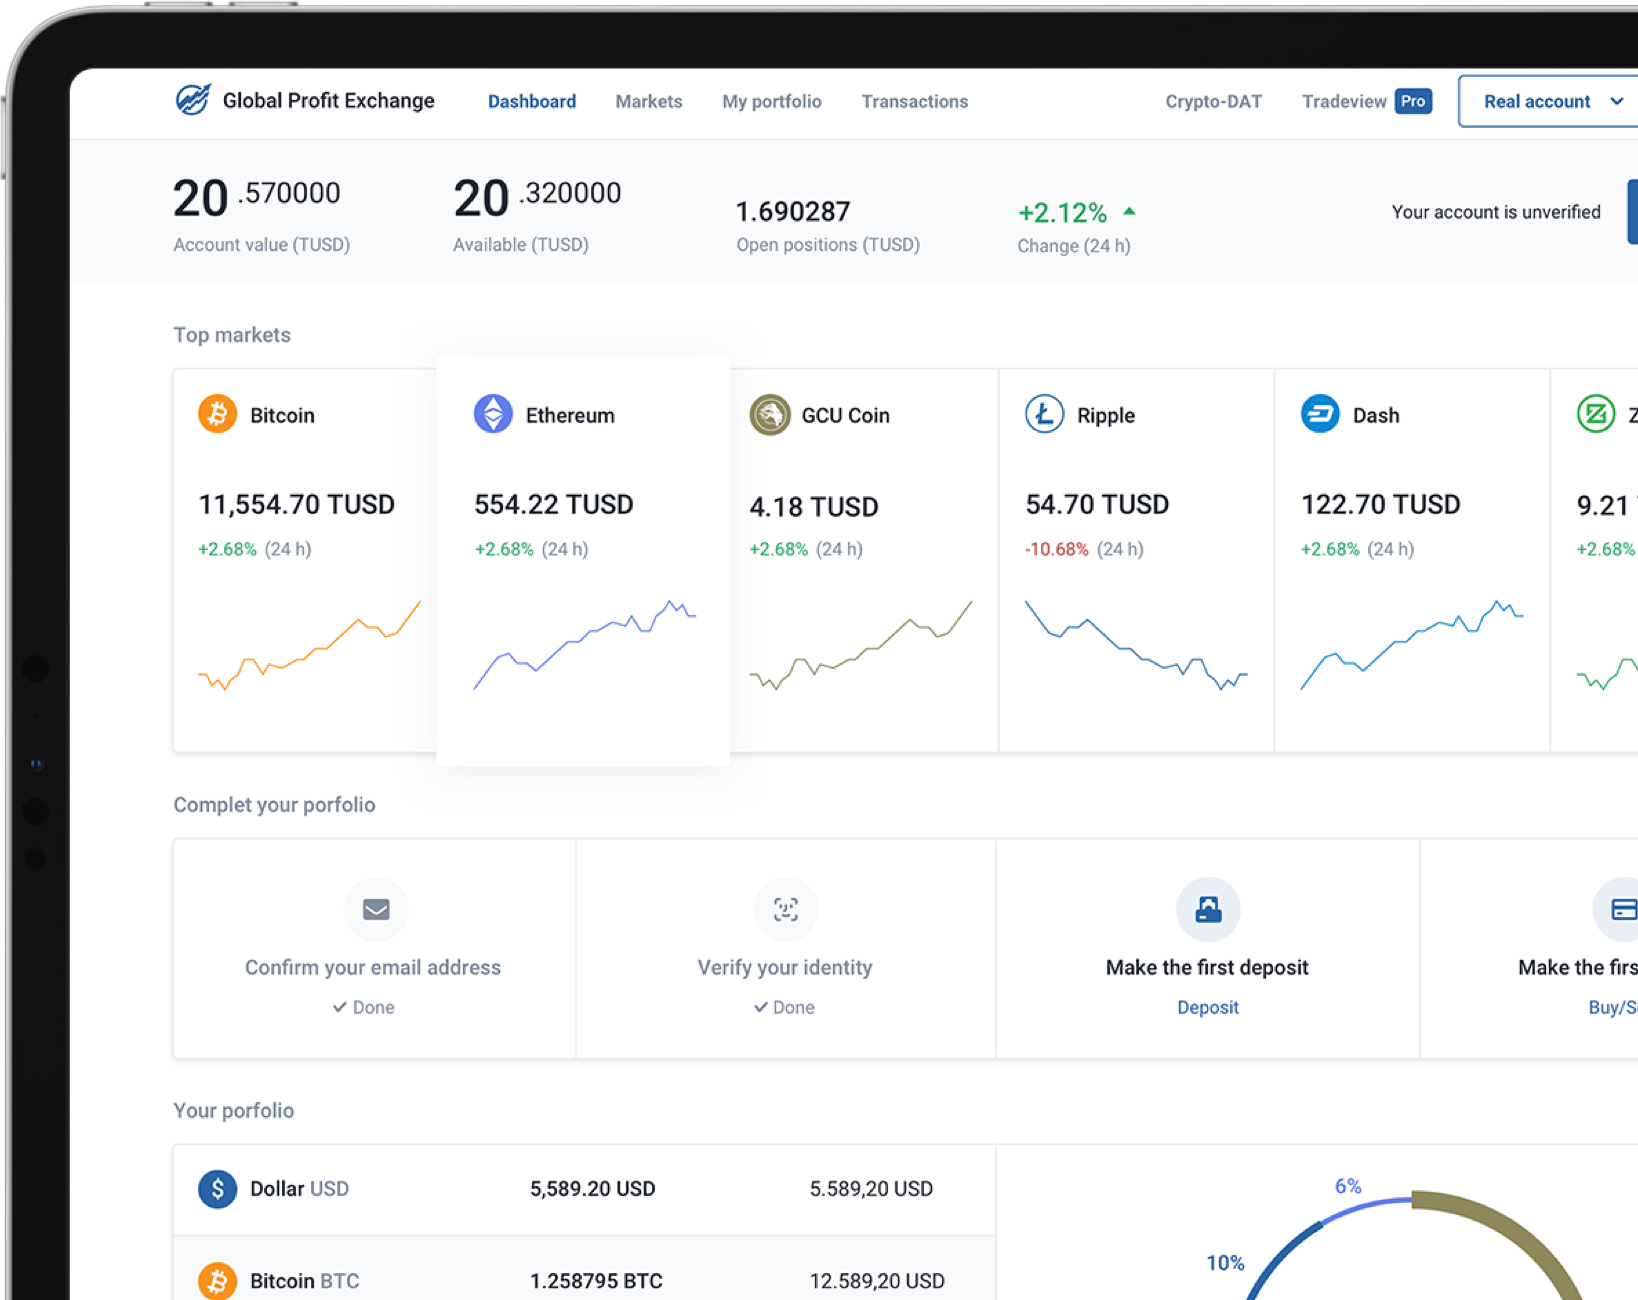Click the credit card icon
The height and width of the screenshot is (1300, 1638).
pyautogui.click(x=1621, y=909)
